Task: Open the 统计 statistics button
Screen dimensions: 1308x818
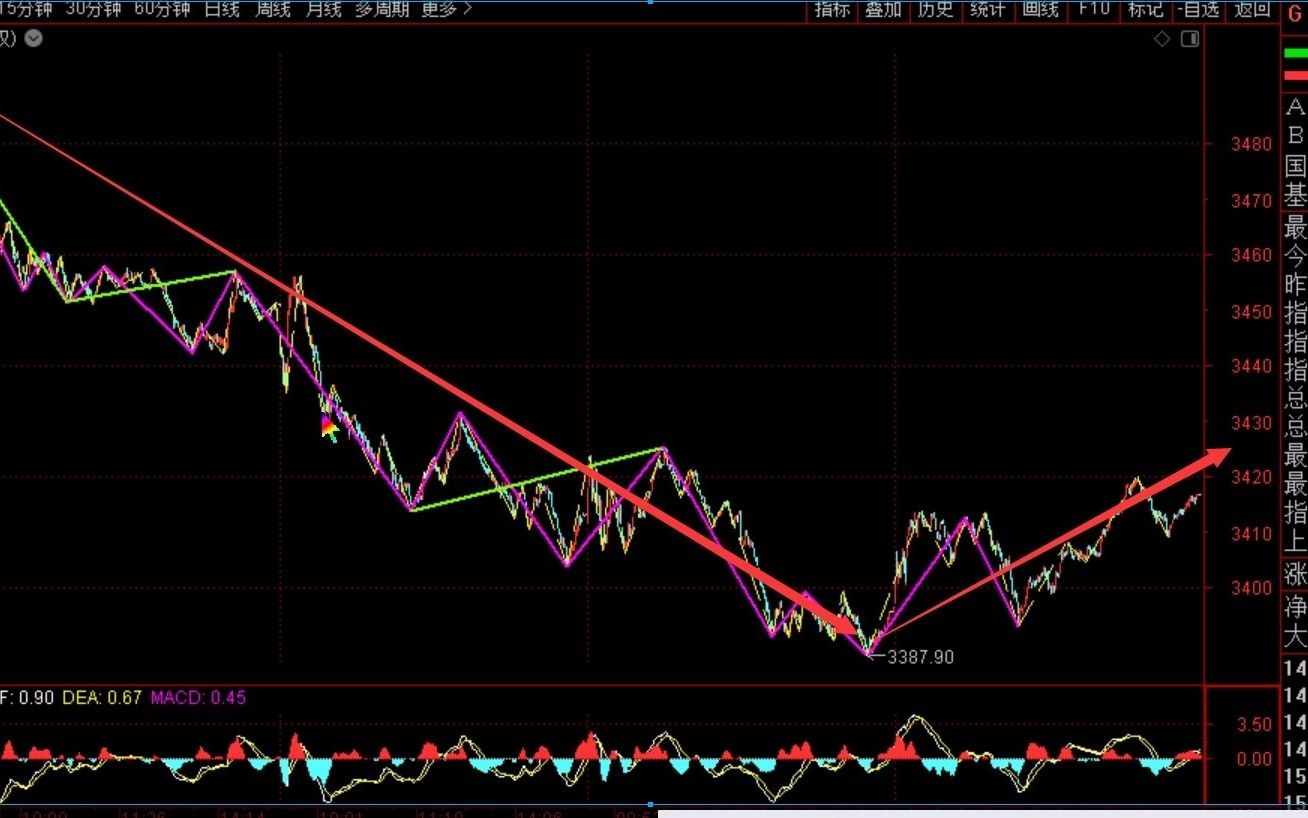Action: pyautogui.click(x=987, y=9)
